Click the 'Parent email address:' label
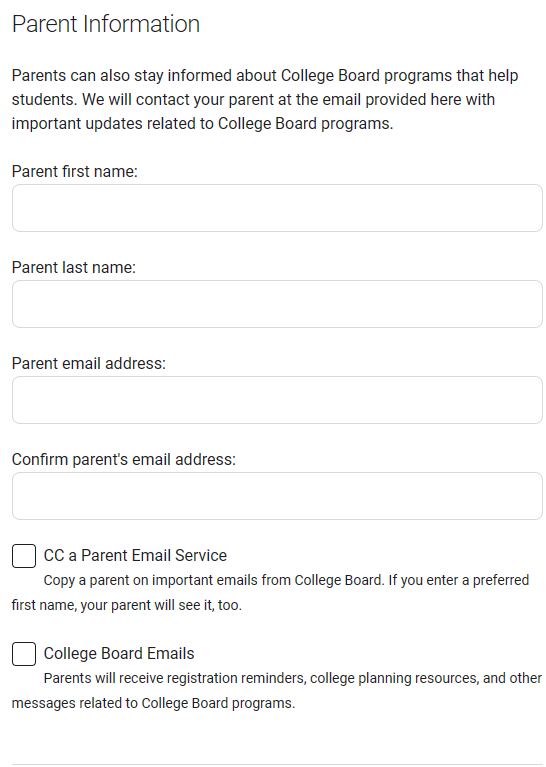Viewport: 546px width, 767px height. pos(89,363)
